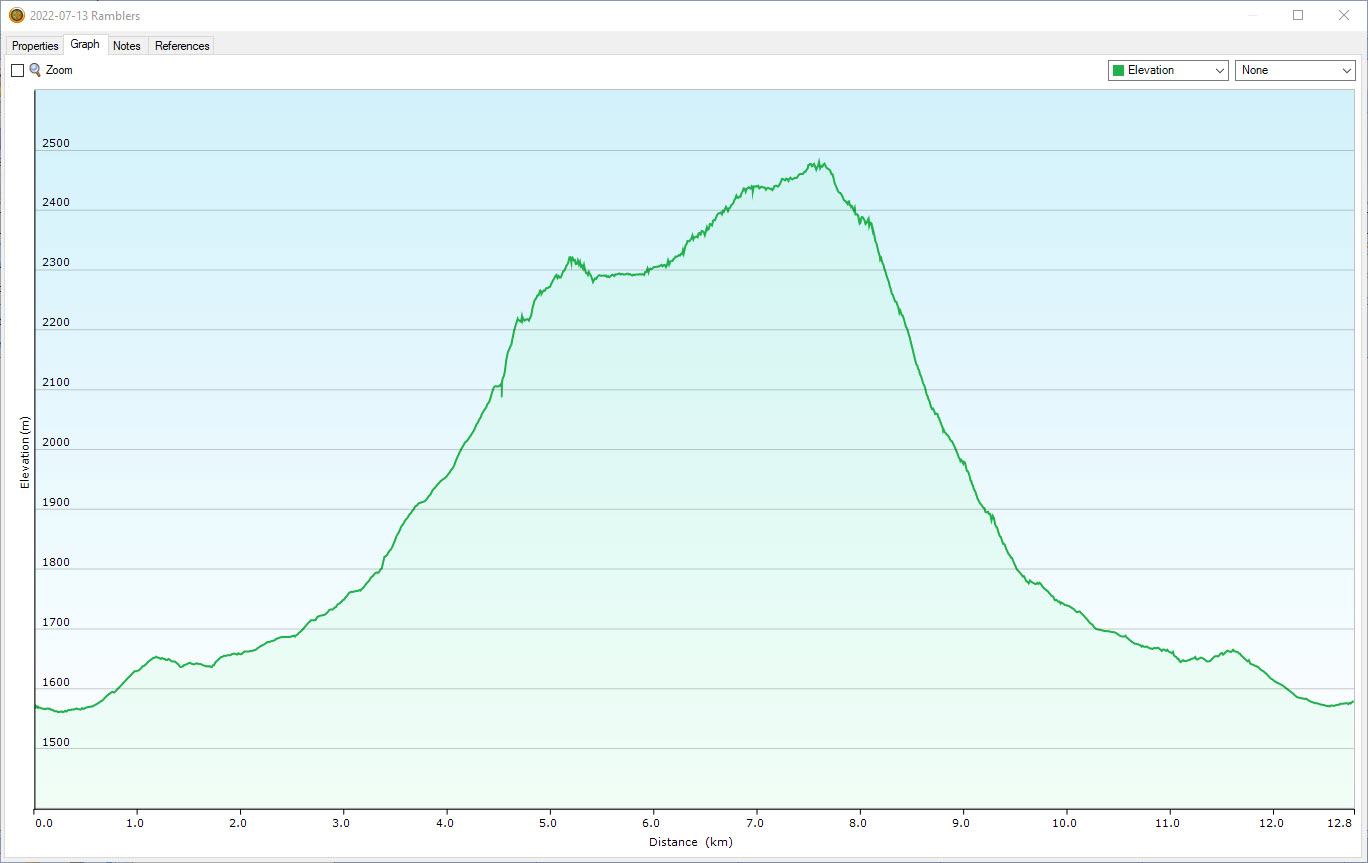Click the 7.0 km distance tick label

click(x=755, y=823)
